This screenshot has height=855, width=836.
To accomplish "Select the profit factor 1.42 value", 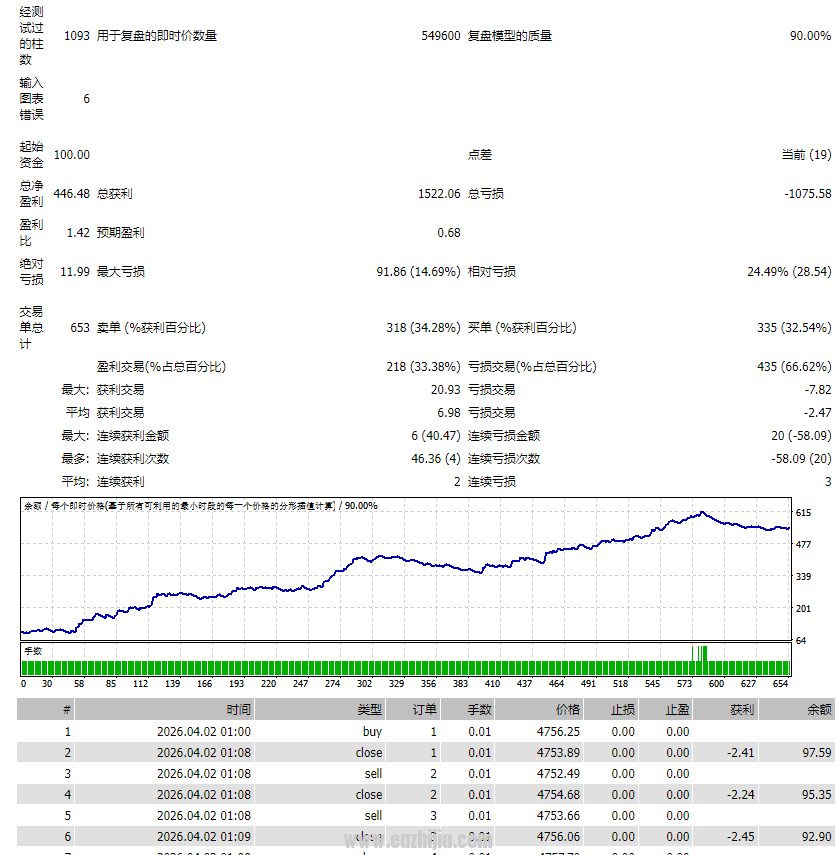I will tap(78, 233).
